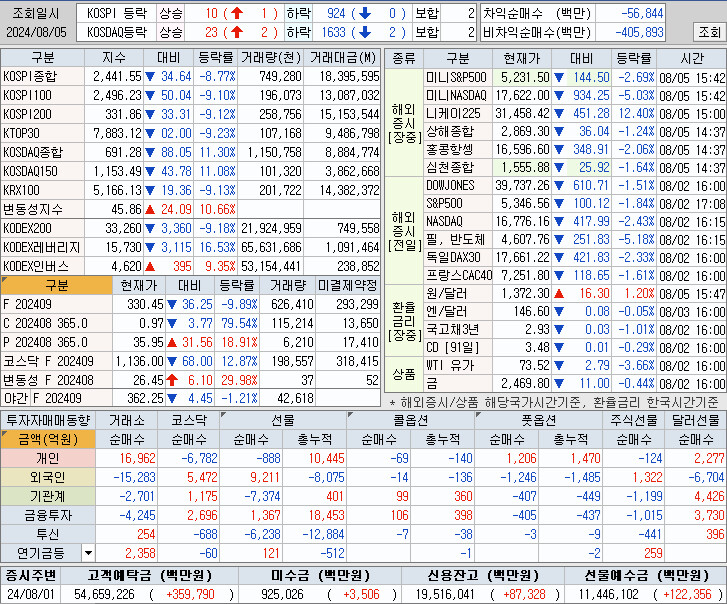Click the 2024/08/05 query date field
This screenshot has height=604, width=727.
(36, 32)
